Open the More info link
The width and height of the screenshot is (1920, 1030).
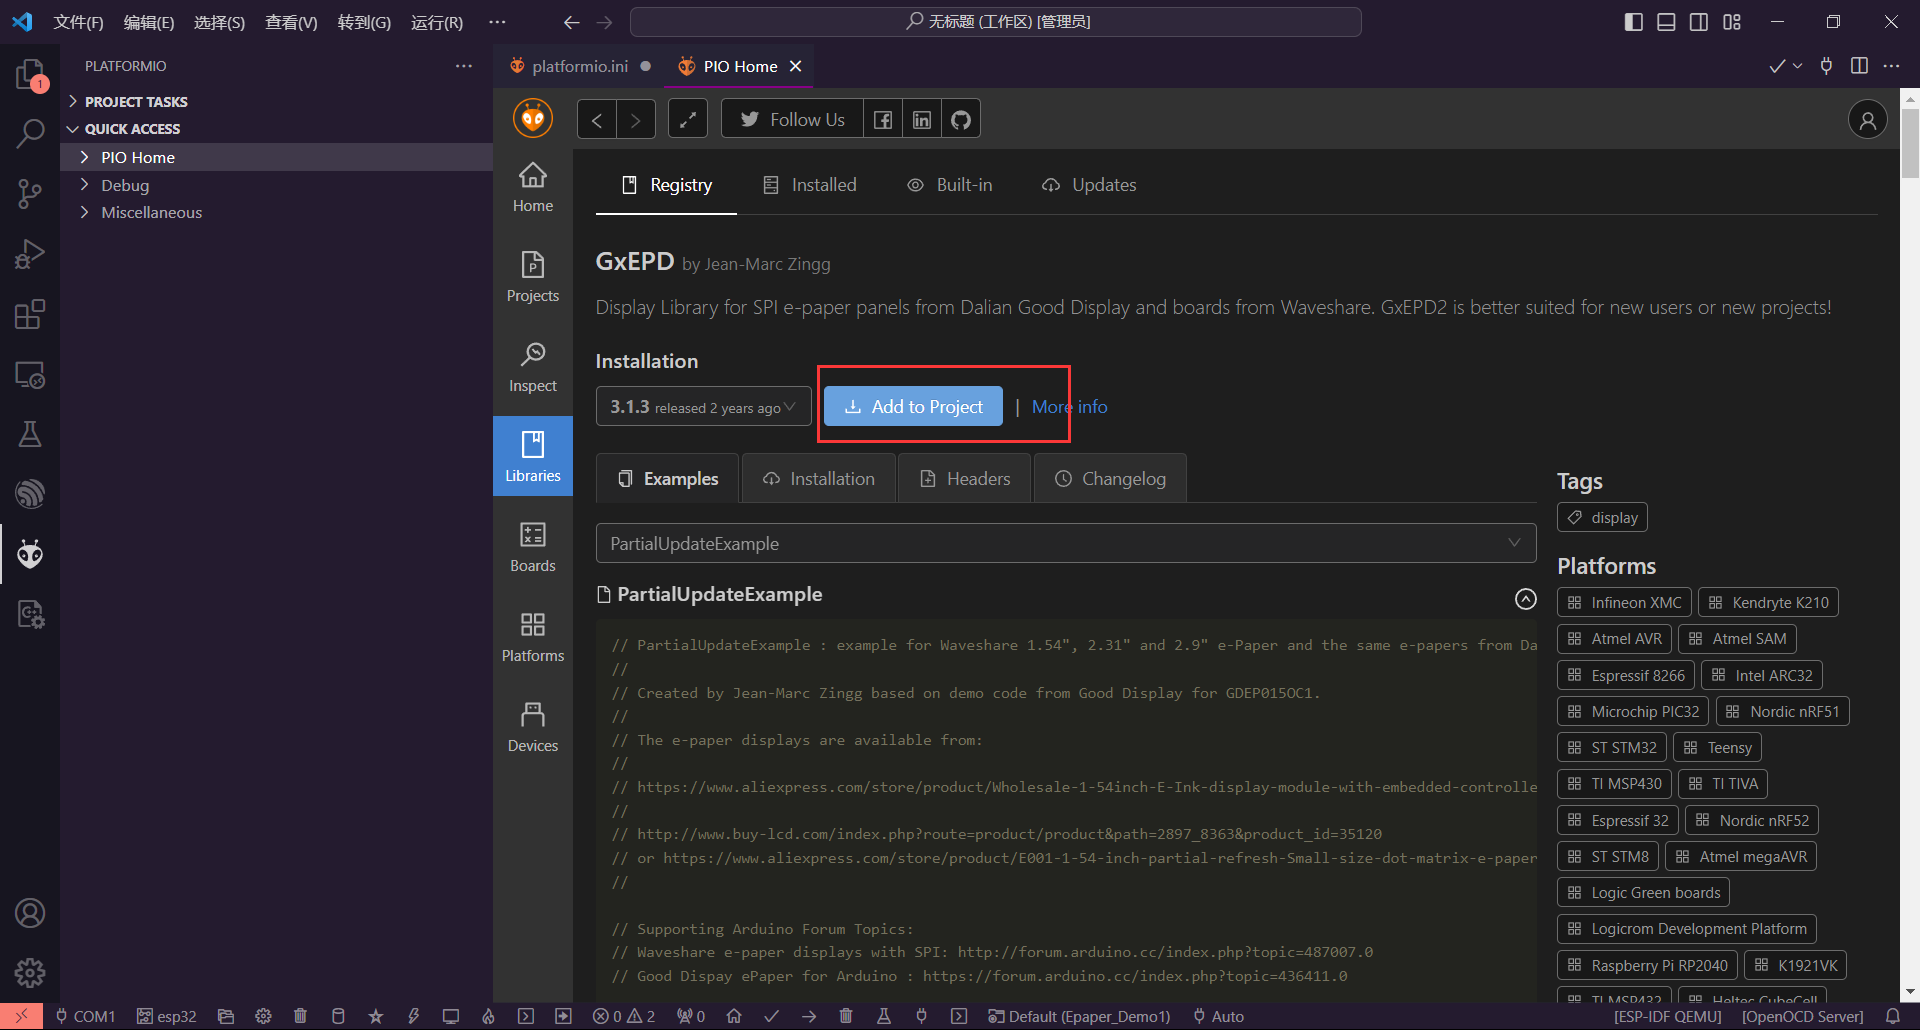[1070, 407]
